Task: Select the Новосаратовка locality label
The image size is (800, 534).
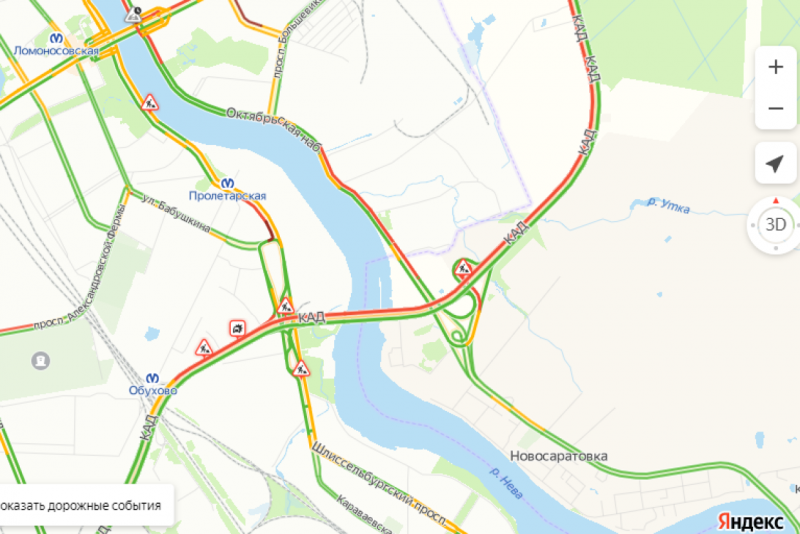Action: tap(559, 456)
